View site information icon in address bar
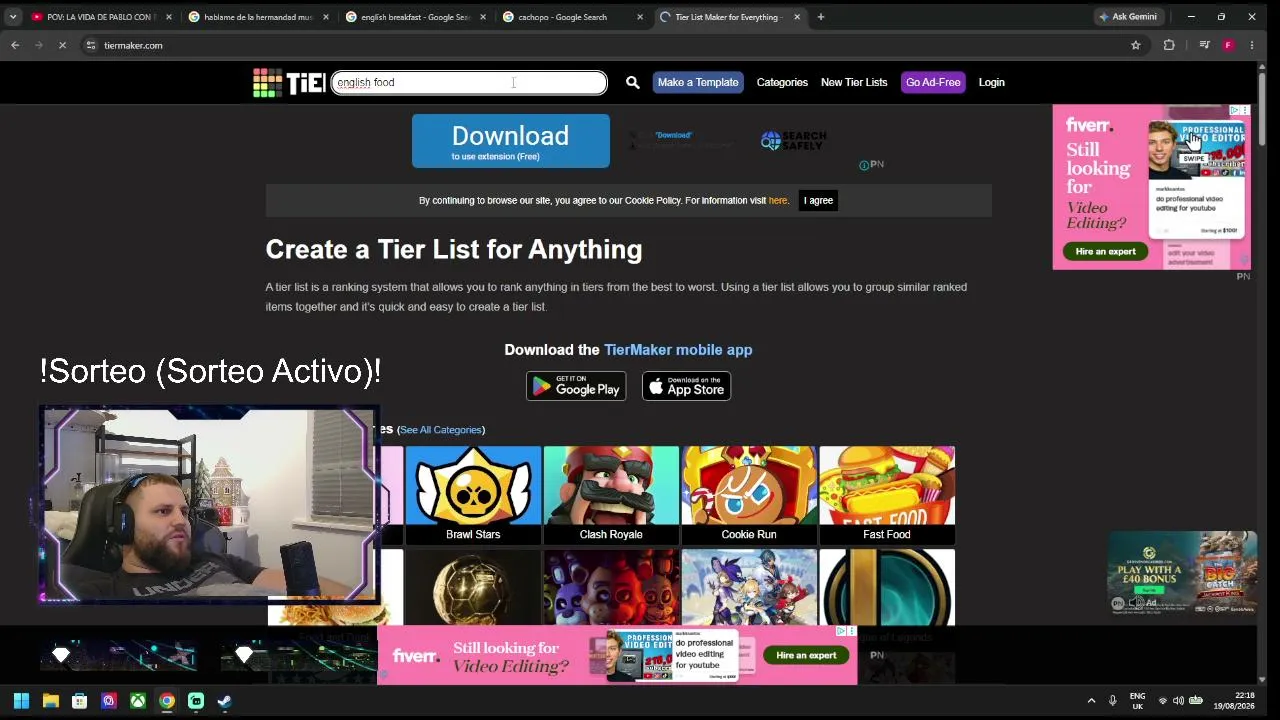Screen dimensions: 1280x720 [90, 45]
